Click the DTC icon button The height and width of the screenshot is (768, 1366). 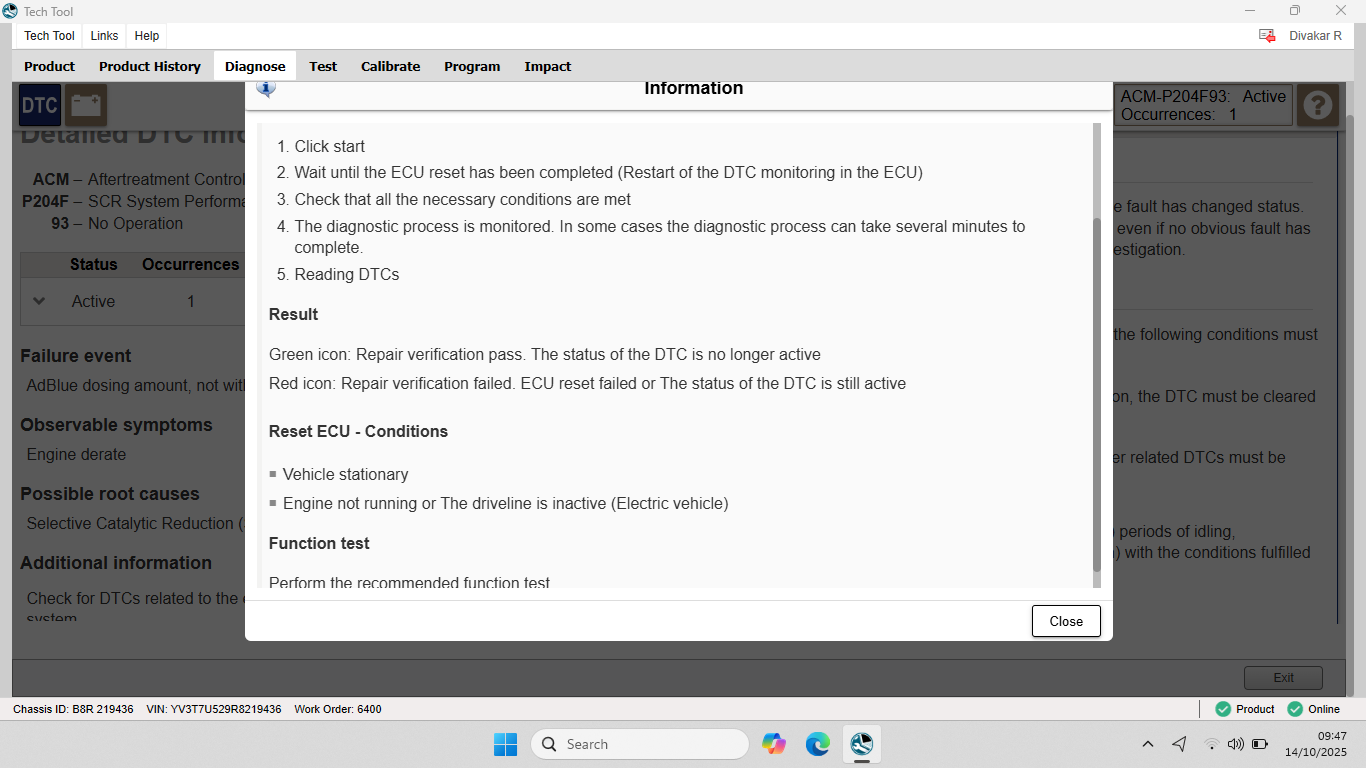coord(40,105)
